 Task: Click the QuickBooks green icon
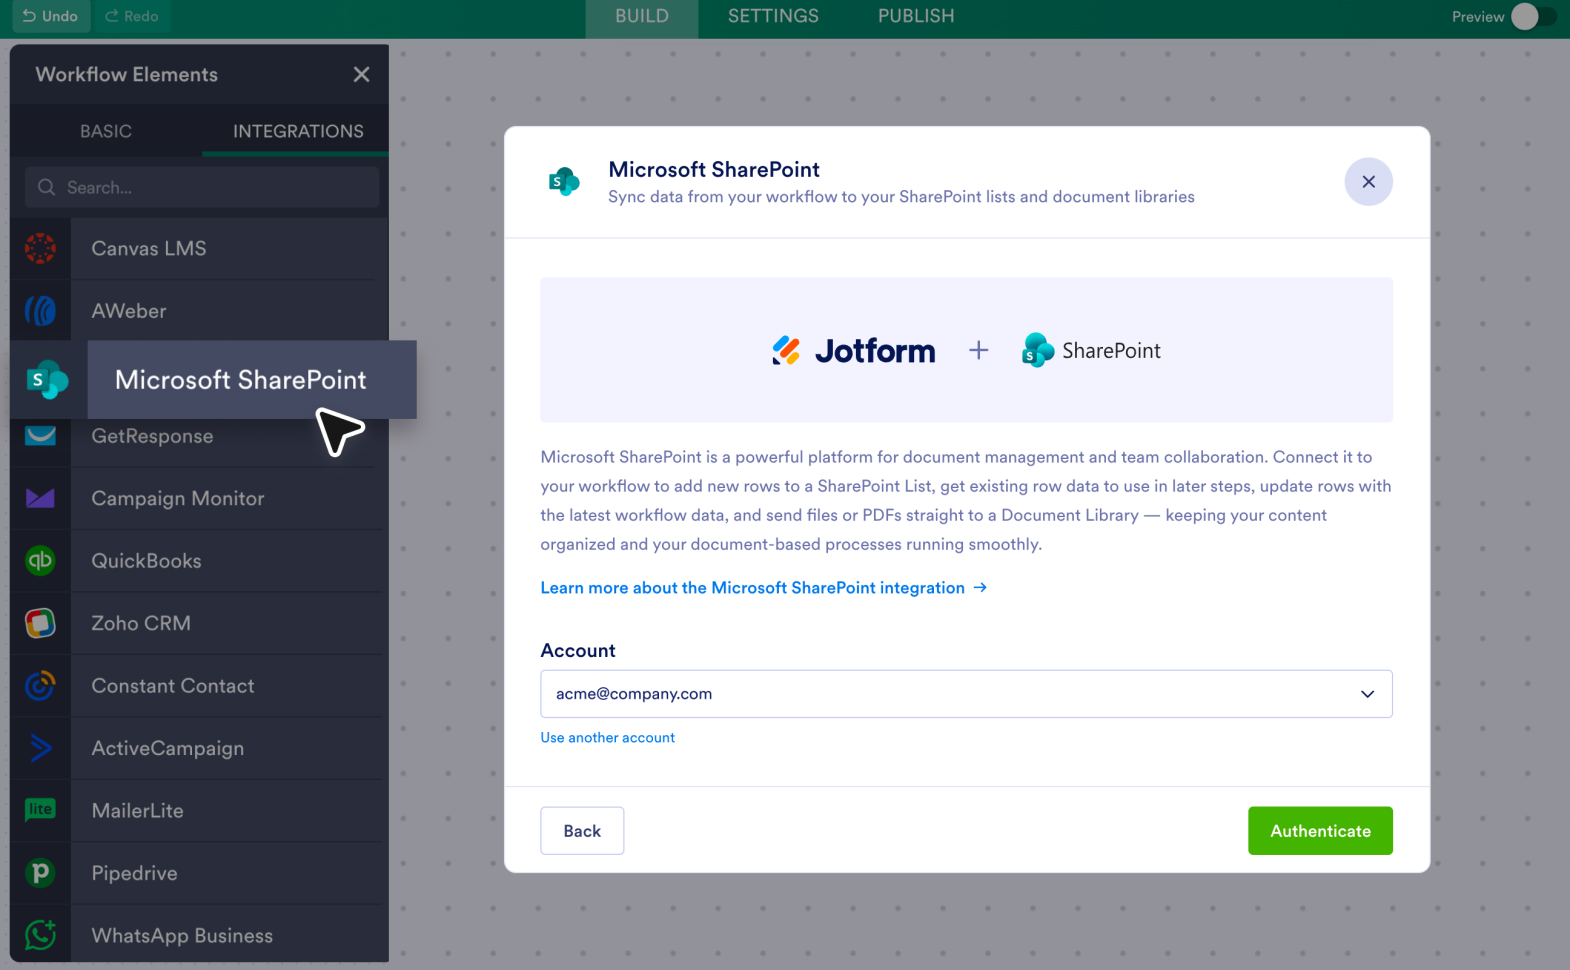click(40, 561)
